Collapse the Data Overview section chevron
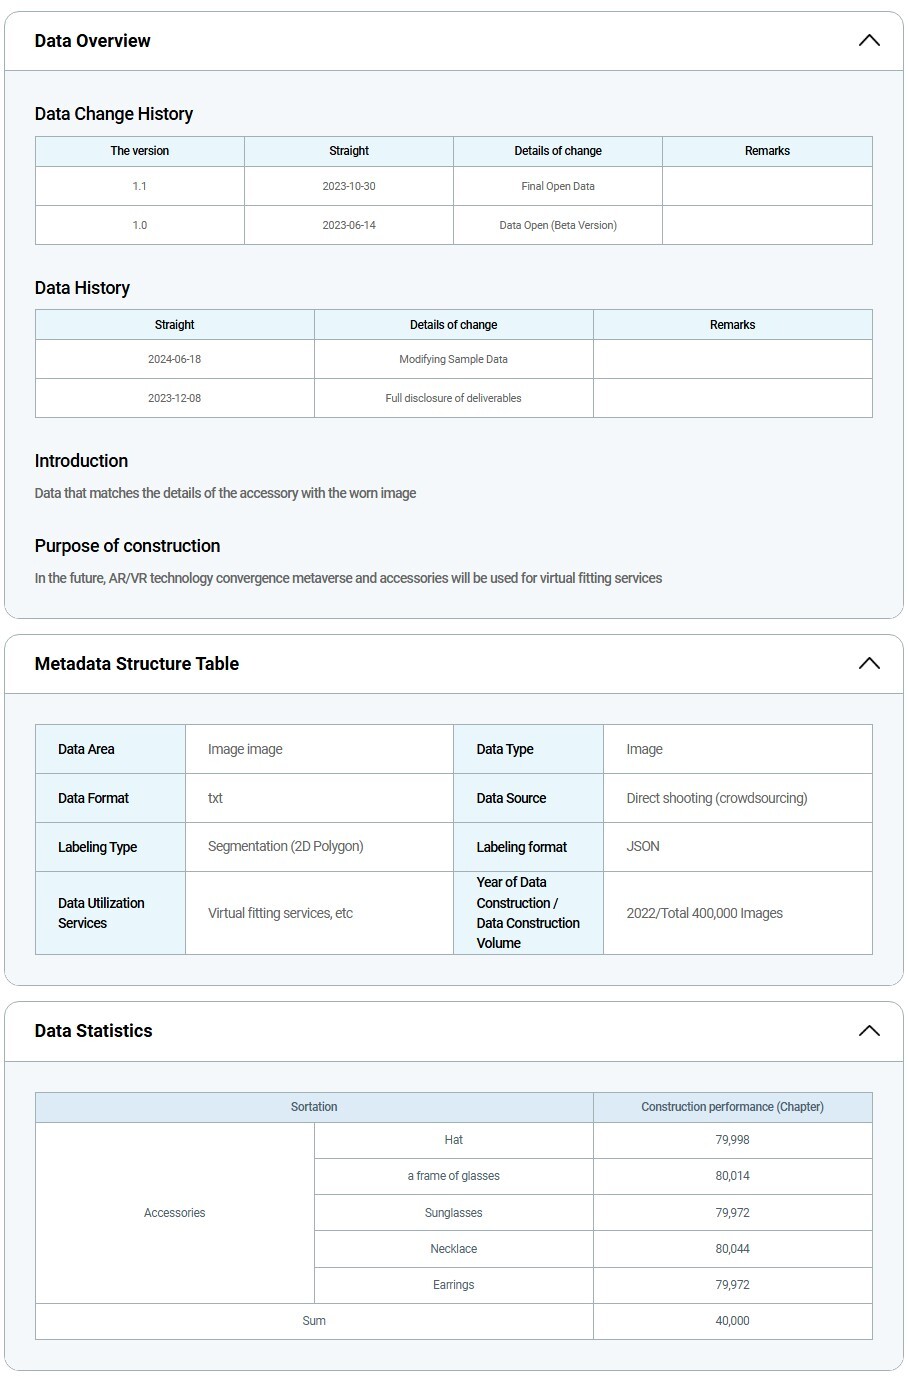This screenshot has height=1382, width=909. pyautogui.click(x=868, y=41)
